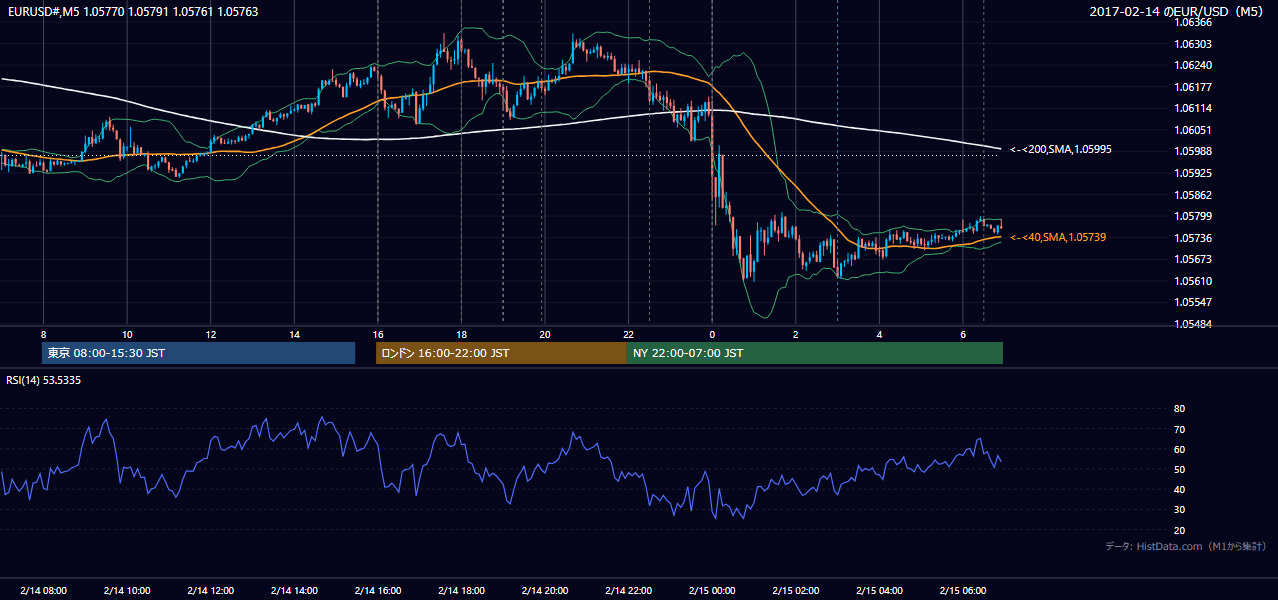Select the Tokyo 08:00-15:30 JST session bar
1278x600 pixels.
pos(198,353)
